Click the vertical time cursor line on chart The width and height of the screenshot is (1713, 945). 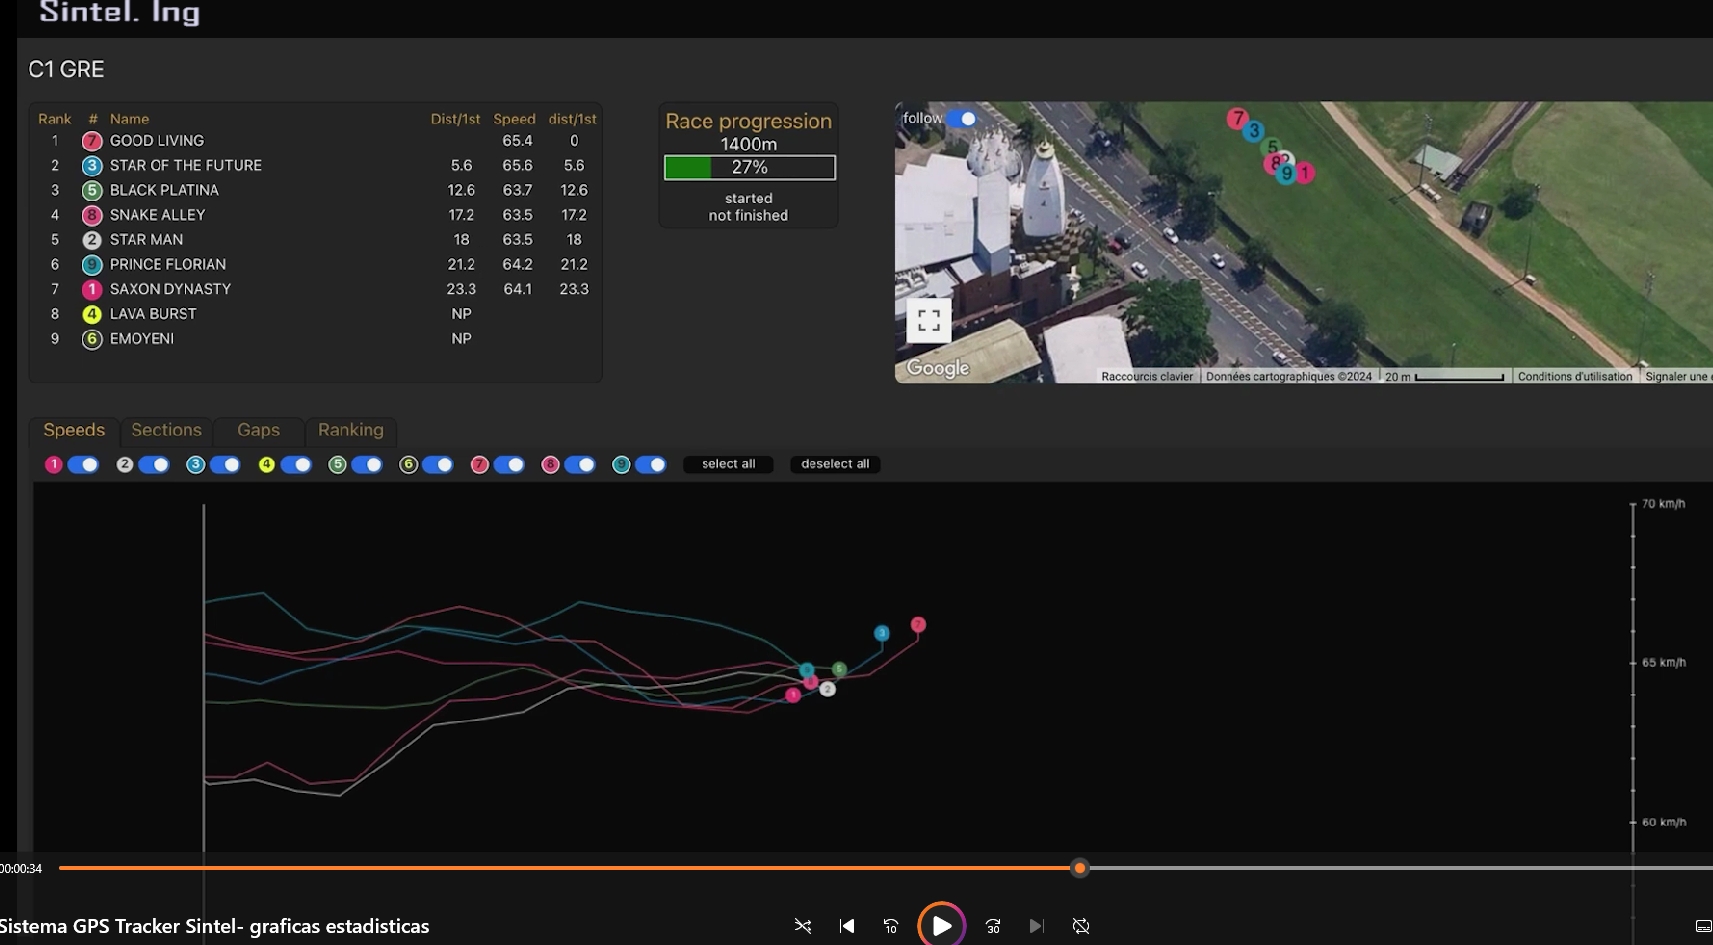(204, 677)
